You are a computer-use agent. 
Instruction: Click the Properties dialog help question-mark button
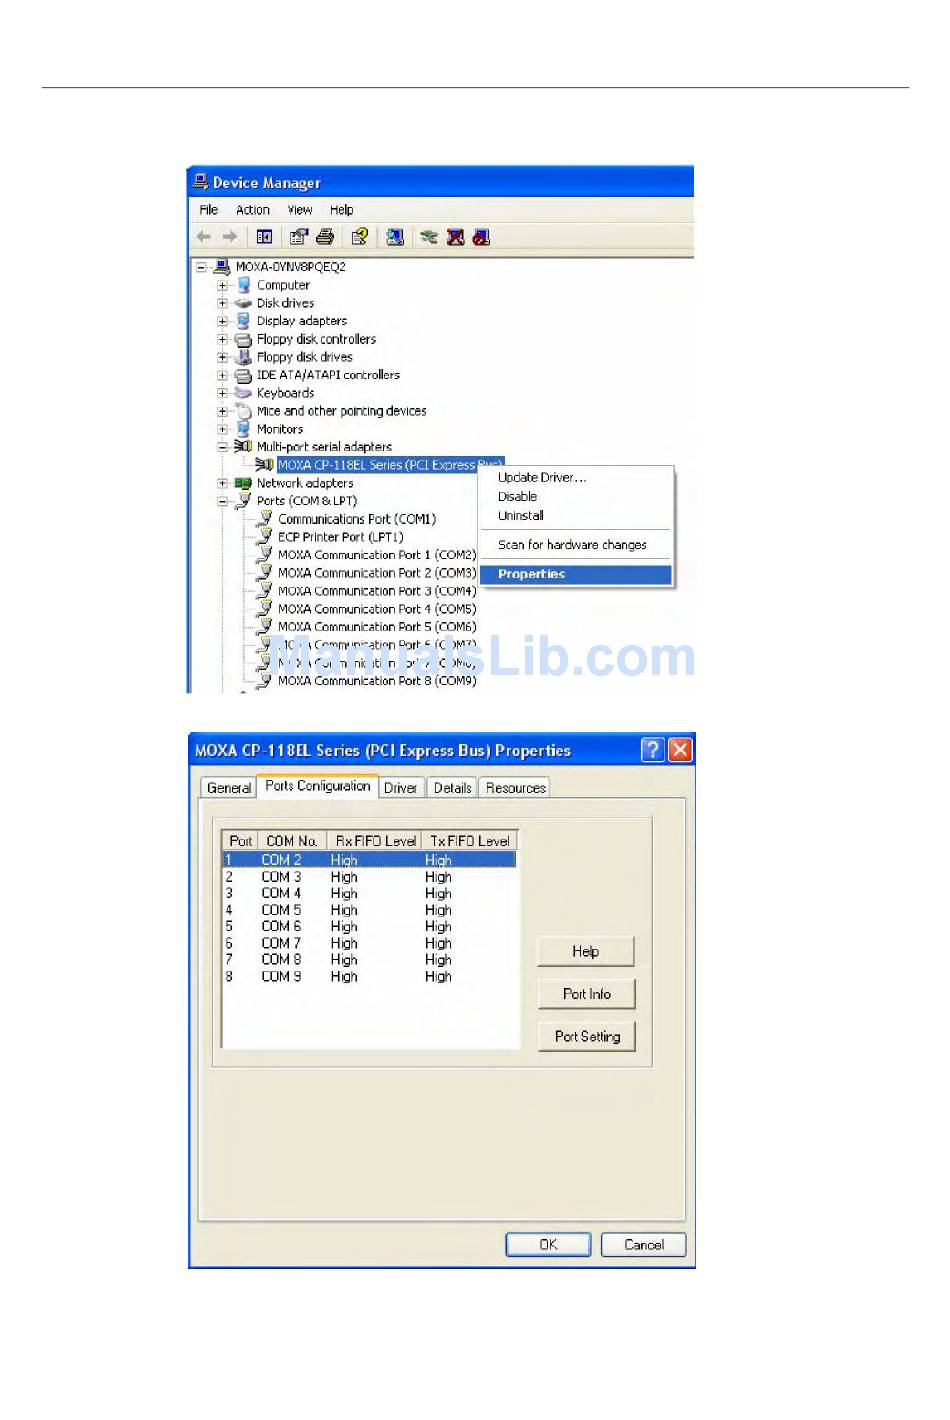point(653,750)
